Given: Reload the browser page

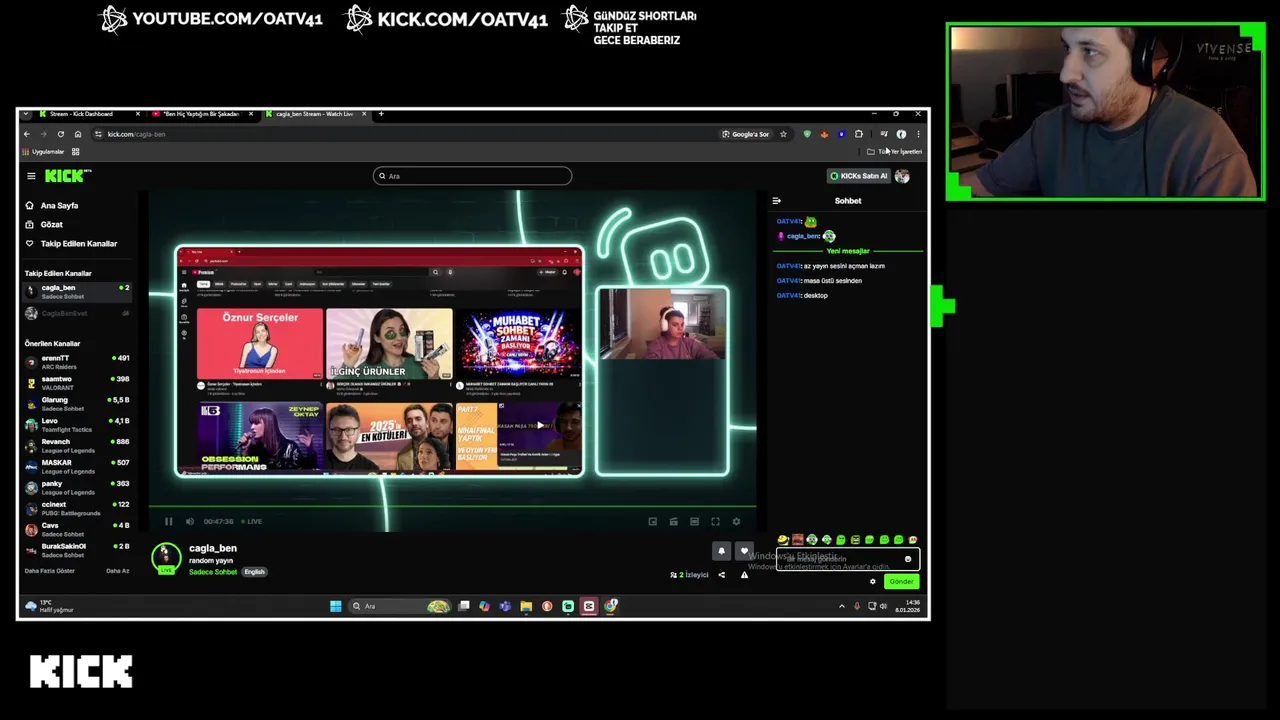Looking at the screenshot, I should click(60, 134).
